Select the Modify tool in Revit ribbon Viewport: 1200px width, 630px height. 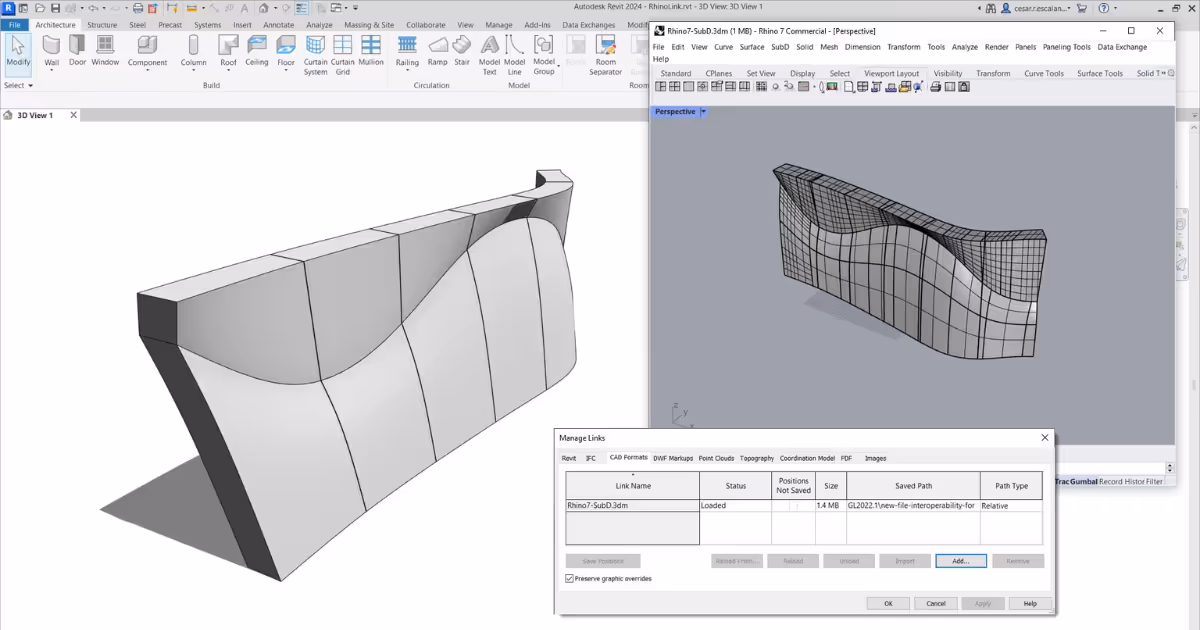click(x=18, y=53)
